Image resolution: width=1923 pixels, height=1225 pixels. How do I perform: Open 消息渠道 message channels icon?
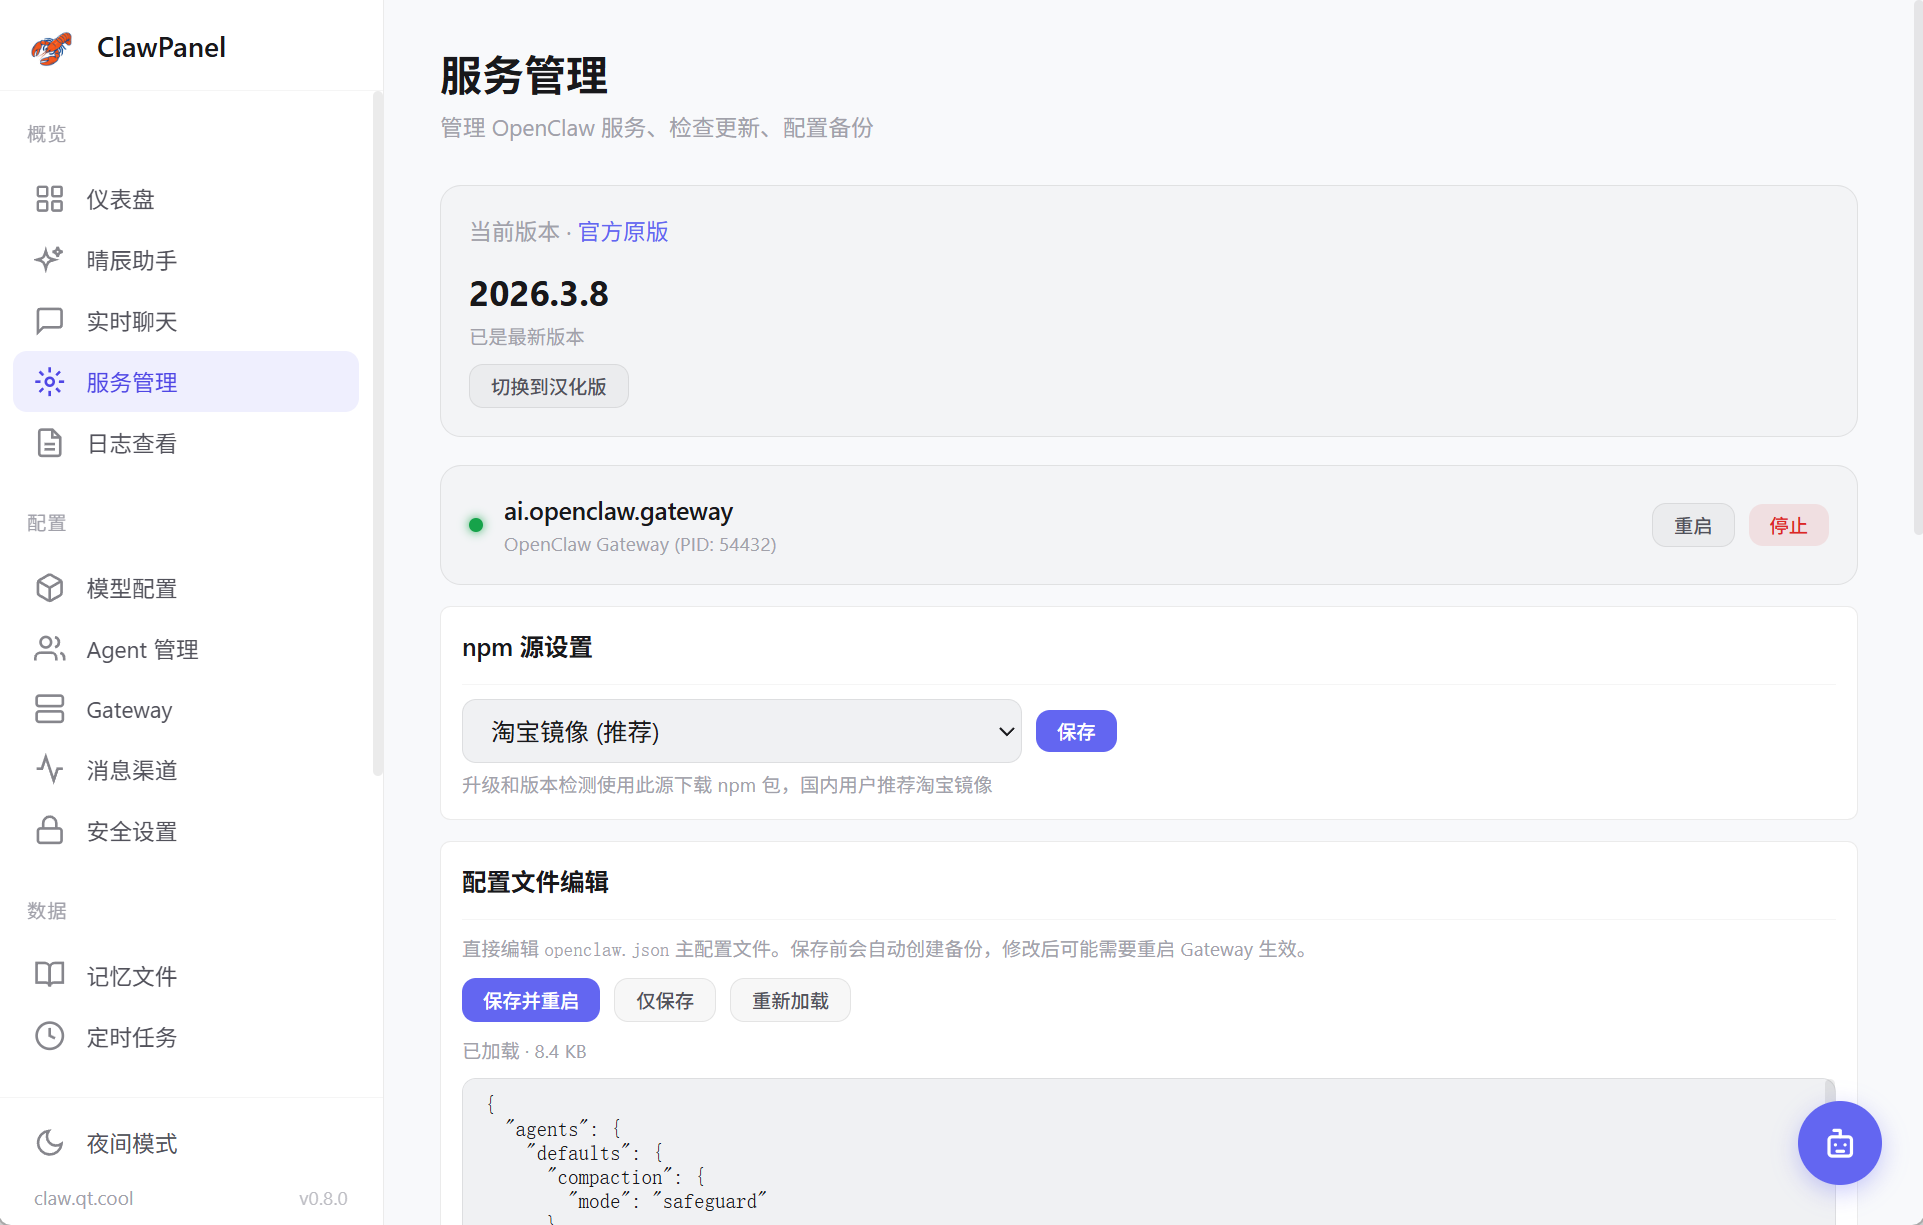[50, 769]
